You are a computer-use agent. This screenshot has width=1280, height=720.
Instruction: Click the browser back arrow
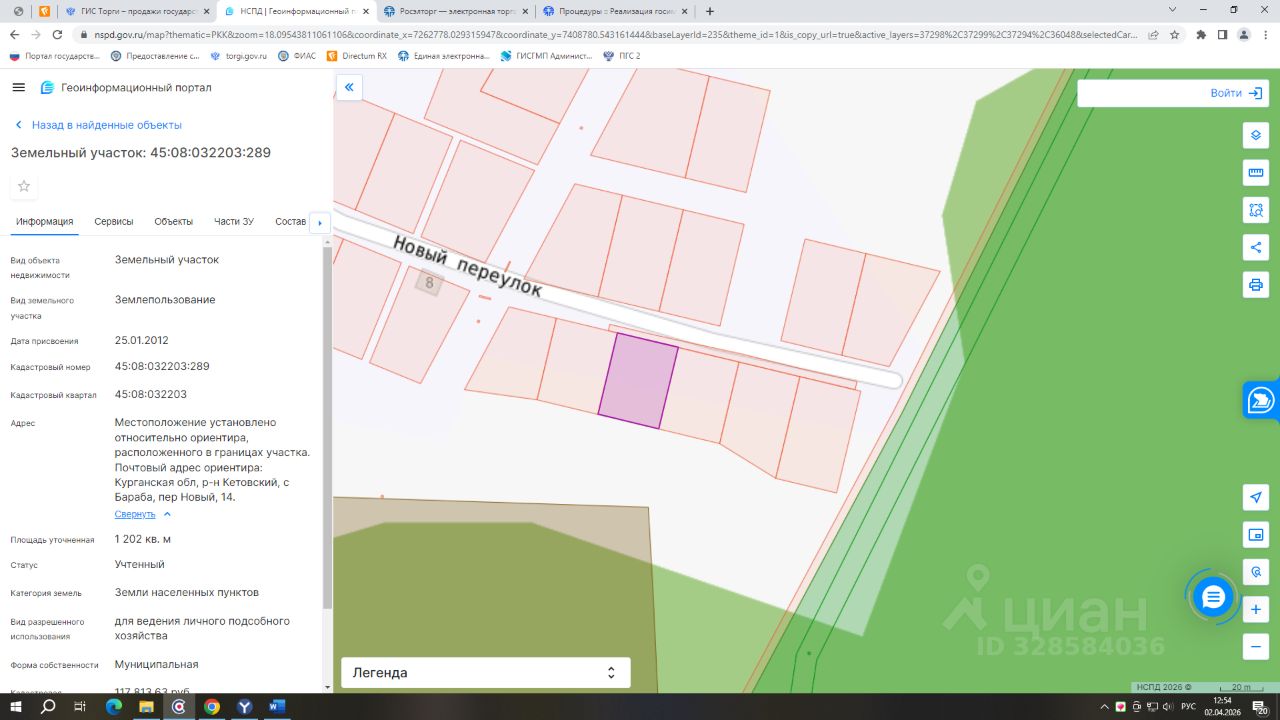point(14,34)
